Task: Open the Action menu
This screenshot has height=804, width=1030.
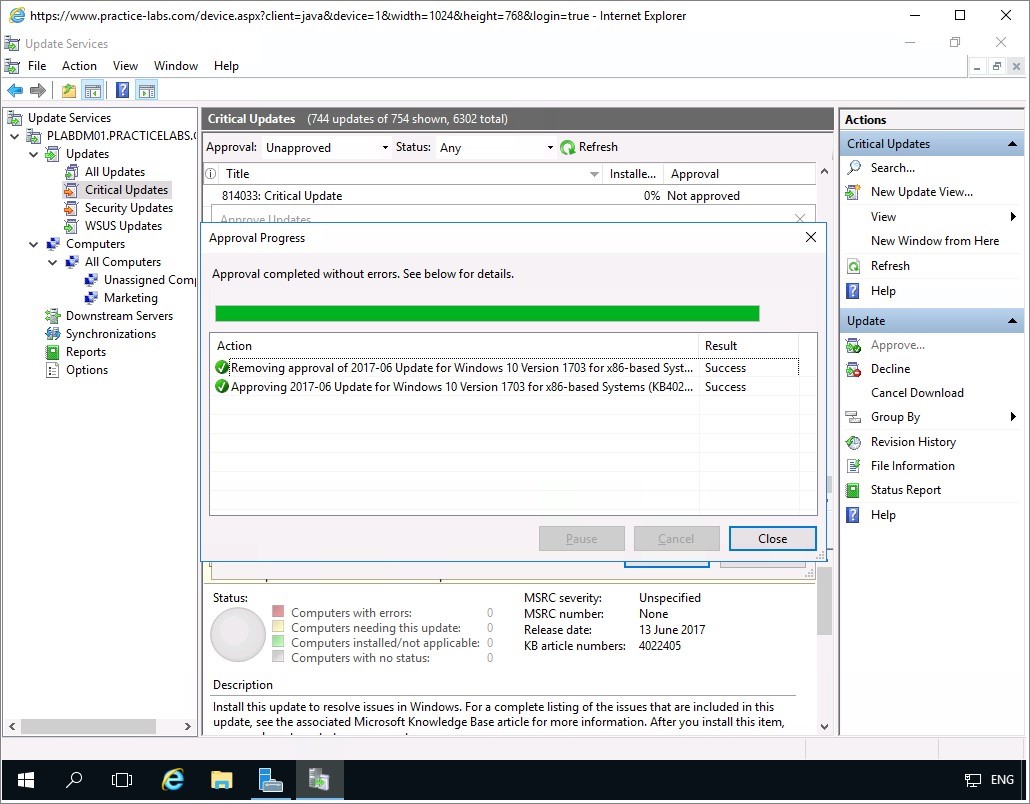Action: [79, 66]
